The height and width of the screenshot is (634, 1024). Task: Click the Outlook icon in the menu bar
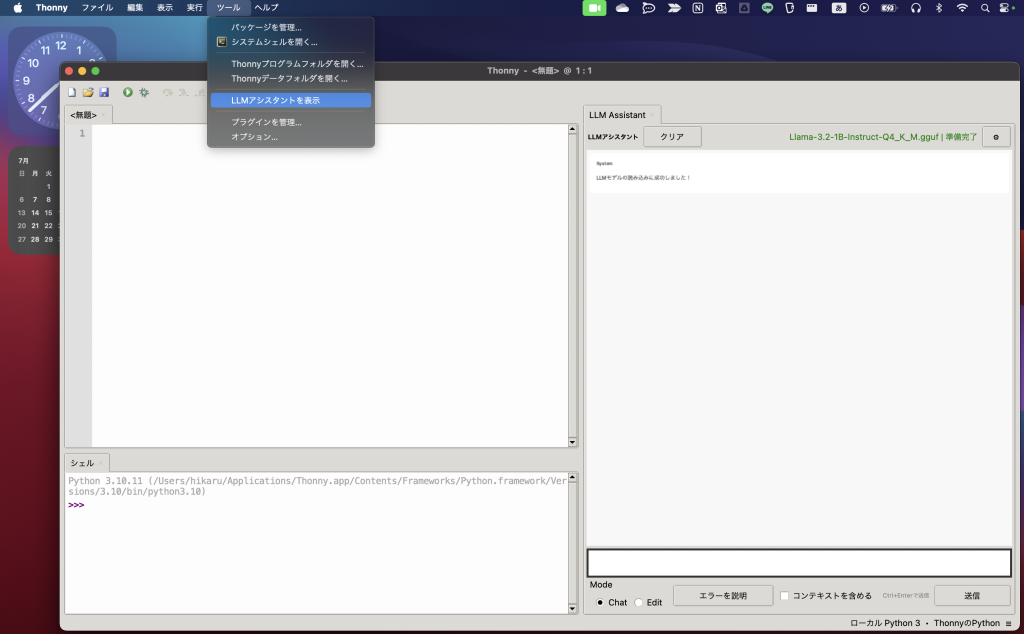pyautogui.click(x=721, y=8)
